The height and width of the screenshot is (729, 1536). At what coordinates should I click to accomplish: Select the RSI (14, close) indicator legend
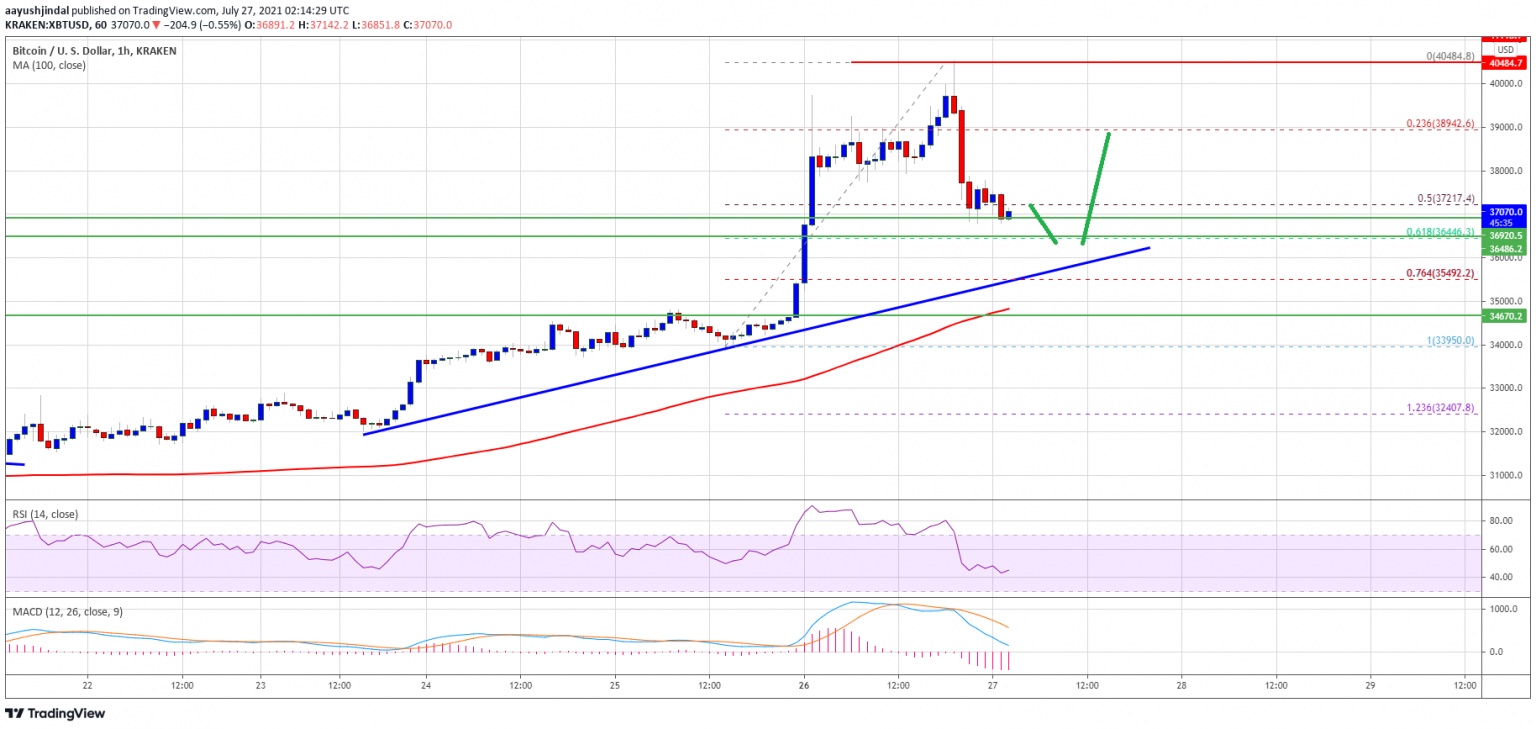(x=45, y=514)
